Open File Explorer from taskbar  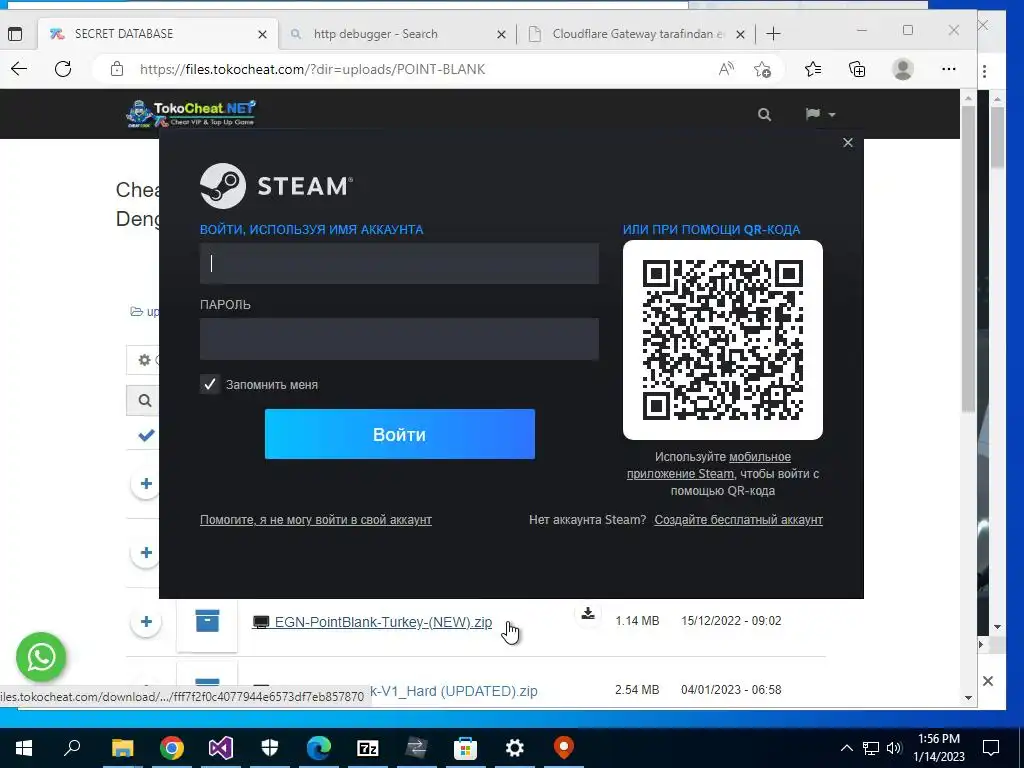122,748
